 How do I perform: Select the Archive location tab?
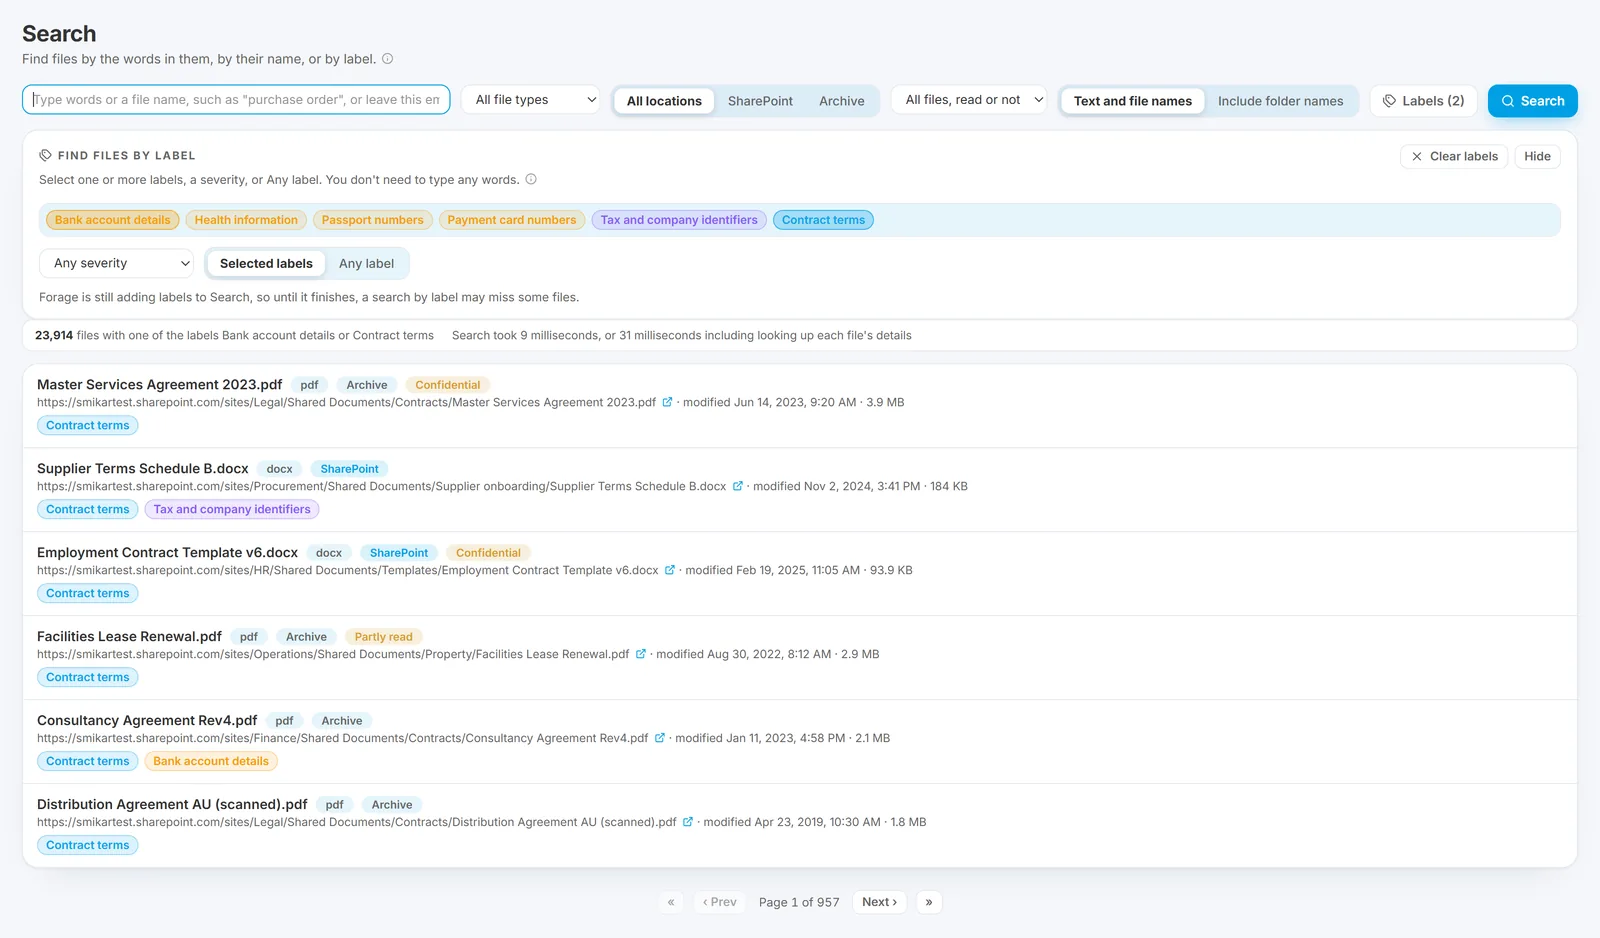[842, 101]
